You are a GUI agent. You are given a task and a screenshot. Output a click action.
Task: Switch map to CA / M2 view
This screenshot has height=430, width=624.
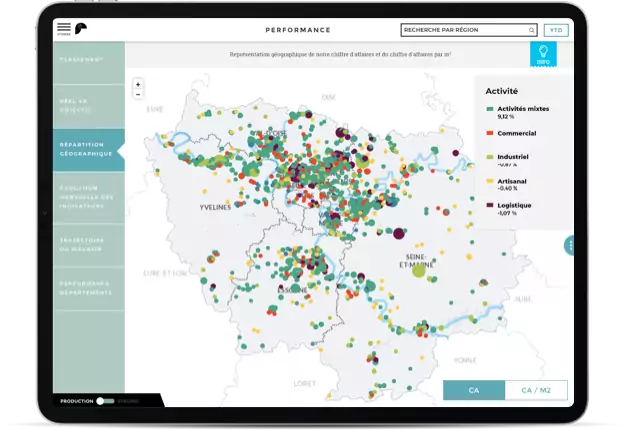pos(535,390)
